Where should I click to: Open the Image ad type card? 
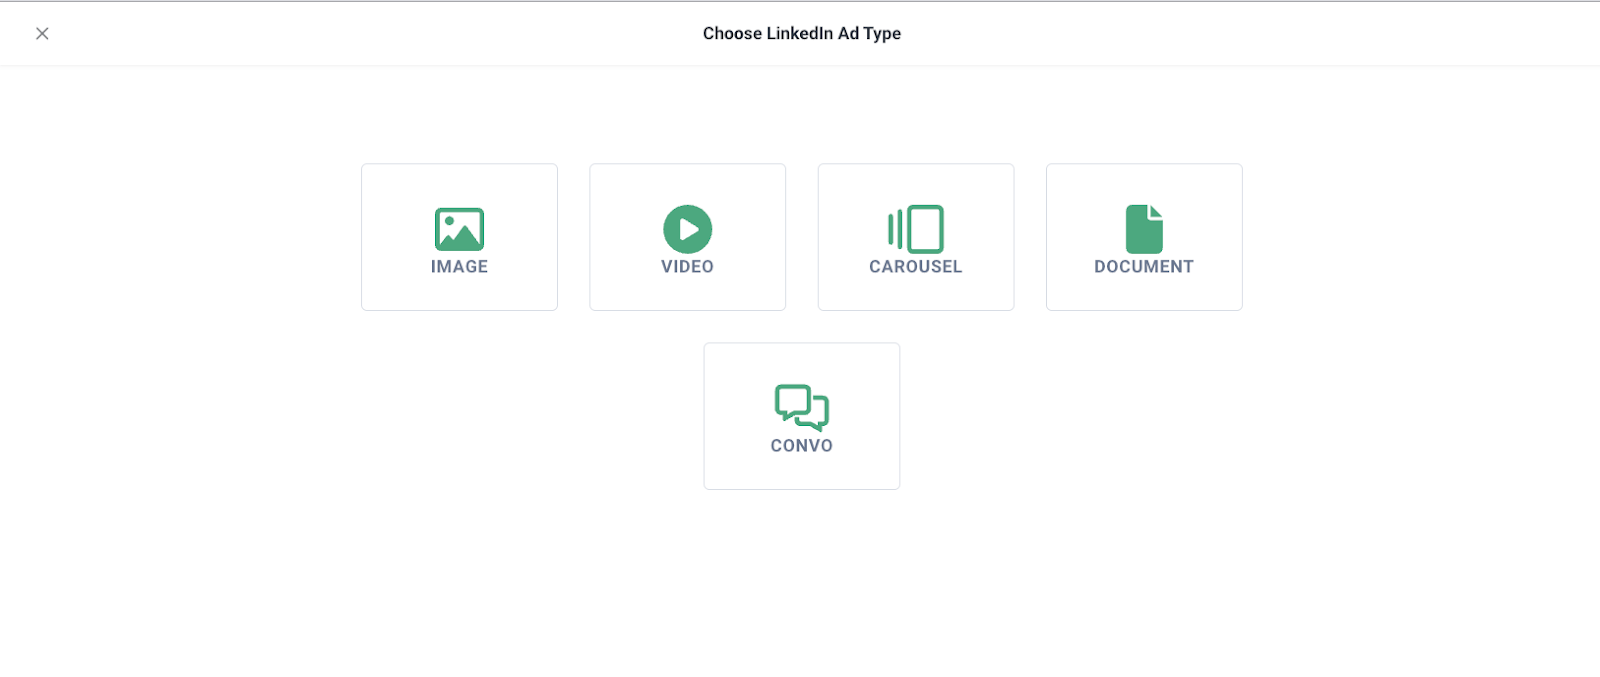pos(459,237)
